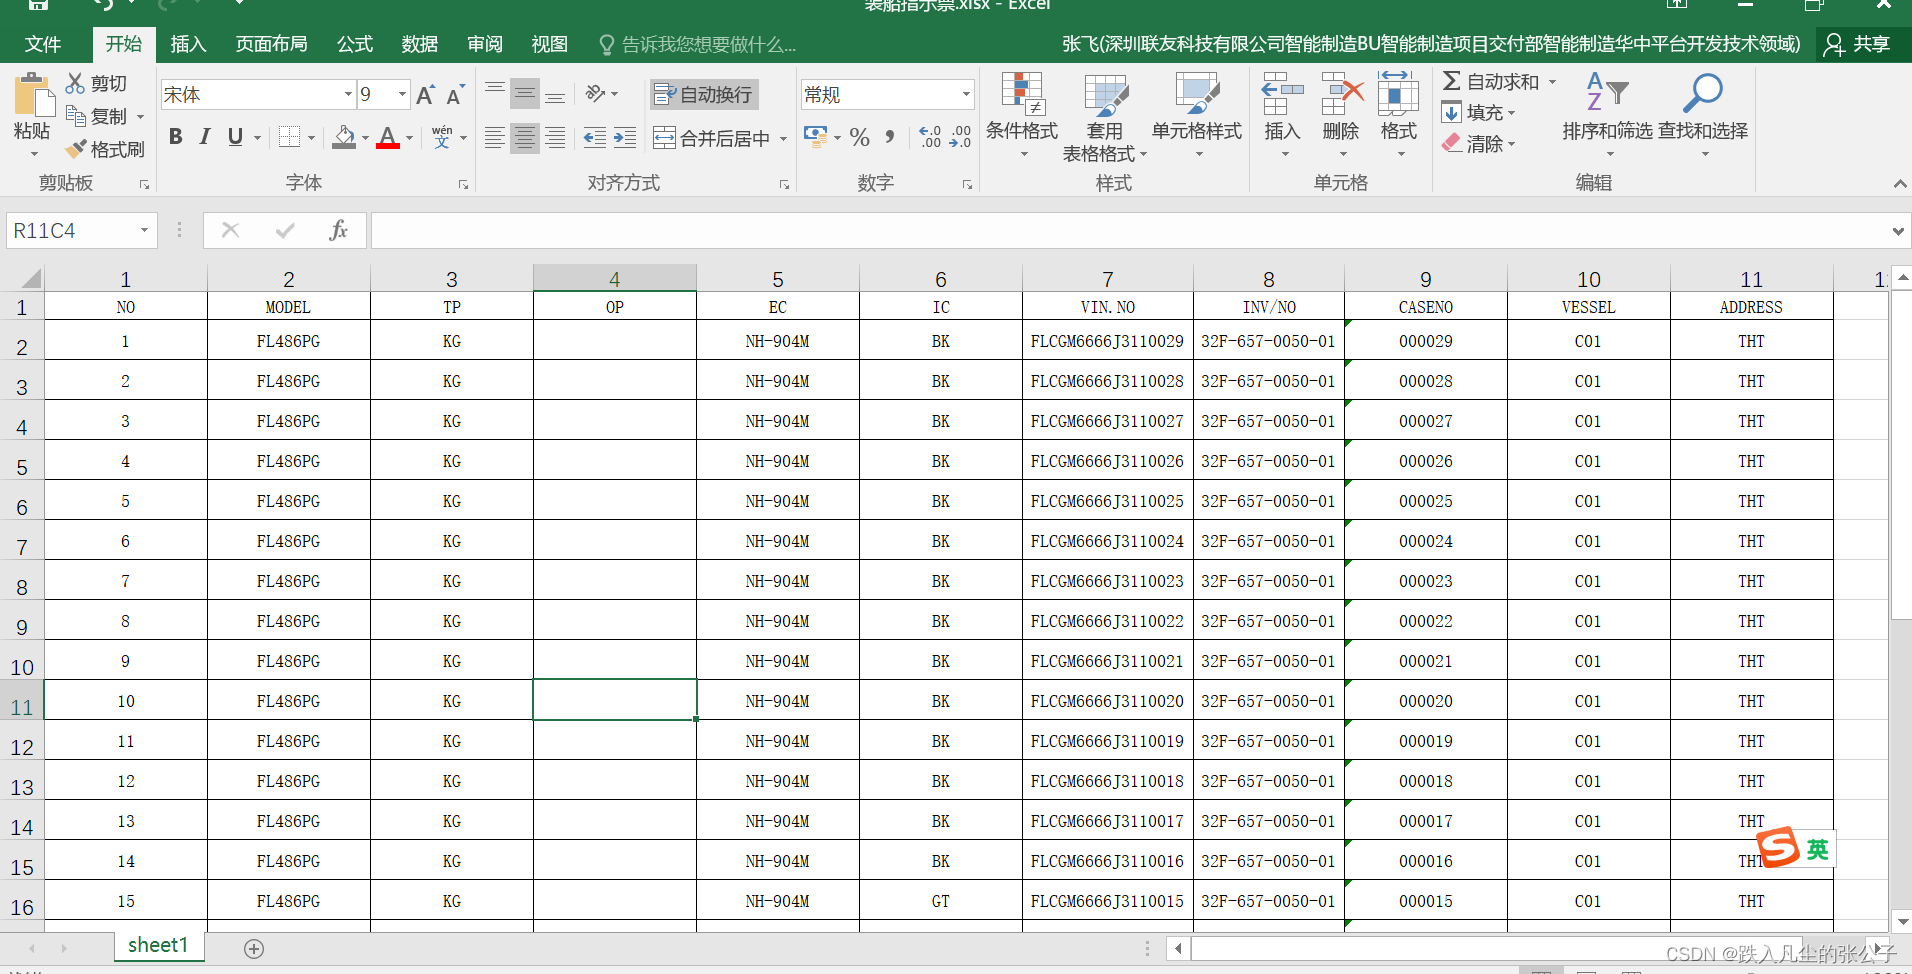1912x974 pixels.
Task: Click the Paste clipboard icon
Action: [33, 96]
